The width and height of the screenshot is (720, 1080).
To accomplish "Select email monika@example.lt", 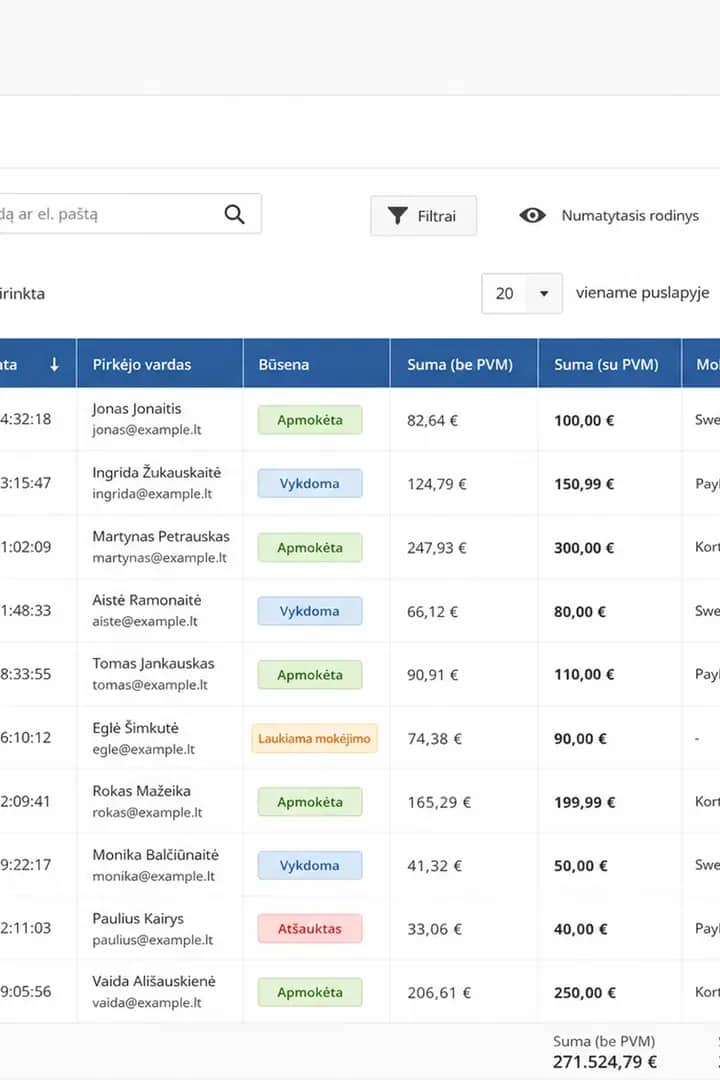I will [x=154, y=876].
